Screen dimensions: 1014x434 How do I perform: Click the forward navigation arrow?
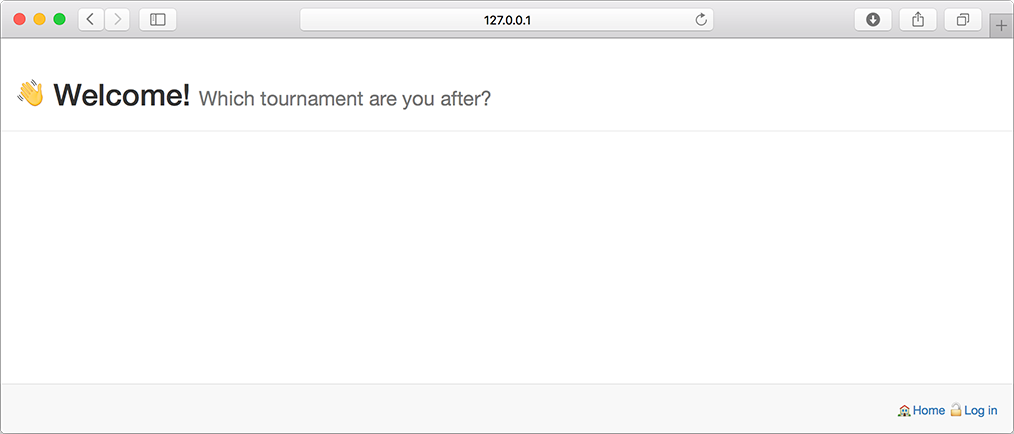[x=117, y=20]
